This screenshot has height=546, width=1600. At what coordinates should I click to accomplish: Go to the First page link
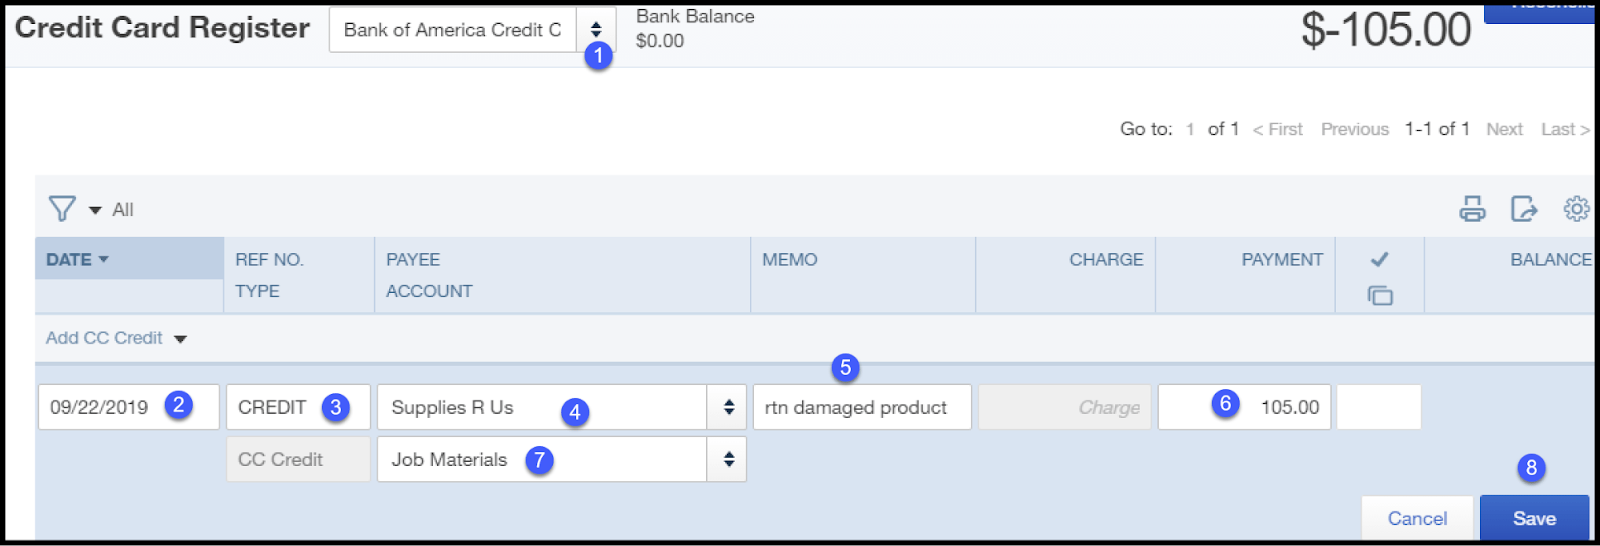(1278, 129)
